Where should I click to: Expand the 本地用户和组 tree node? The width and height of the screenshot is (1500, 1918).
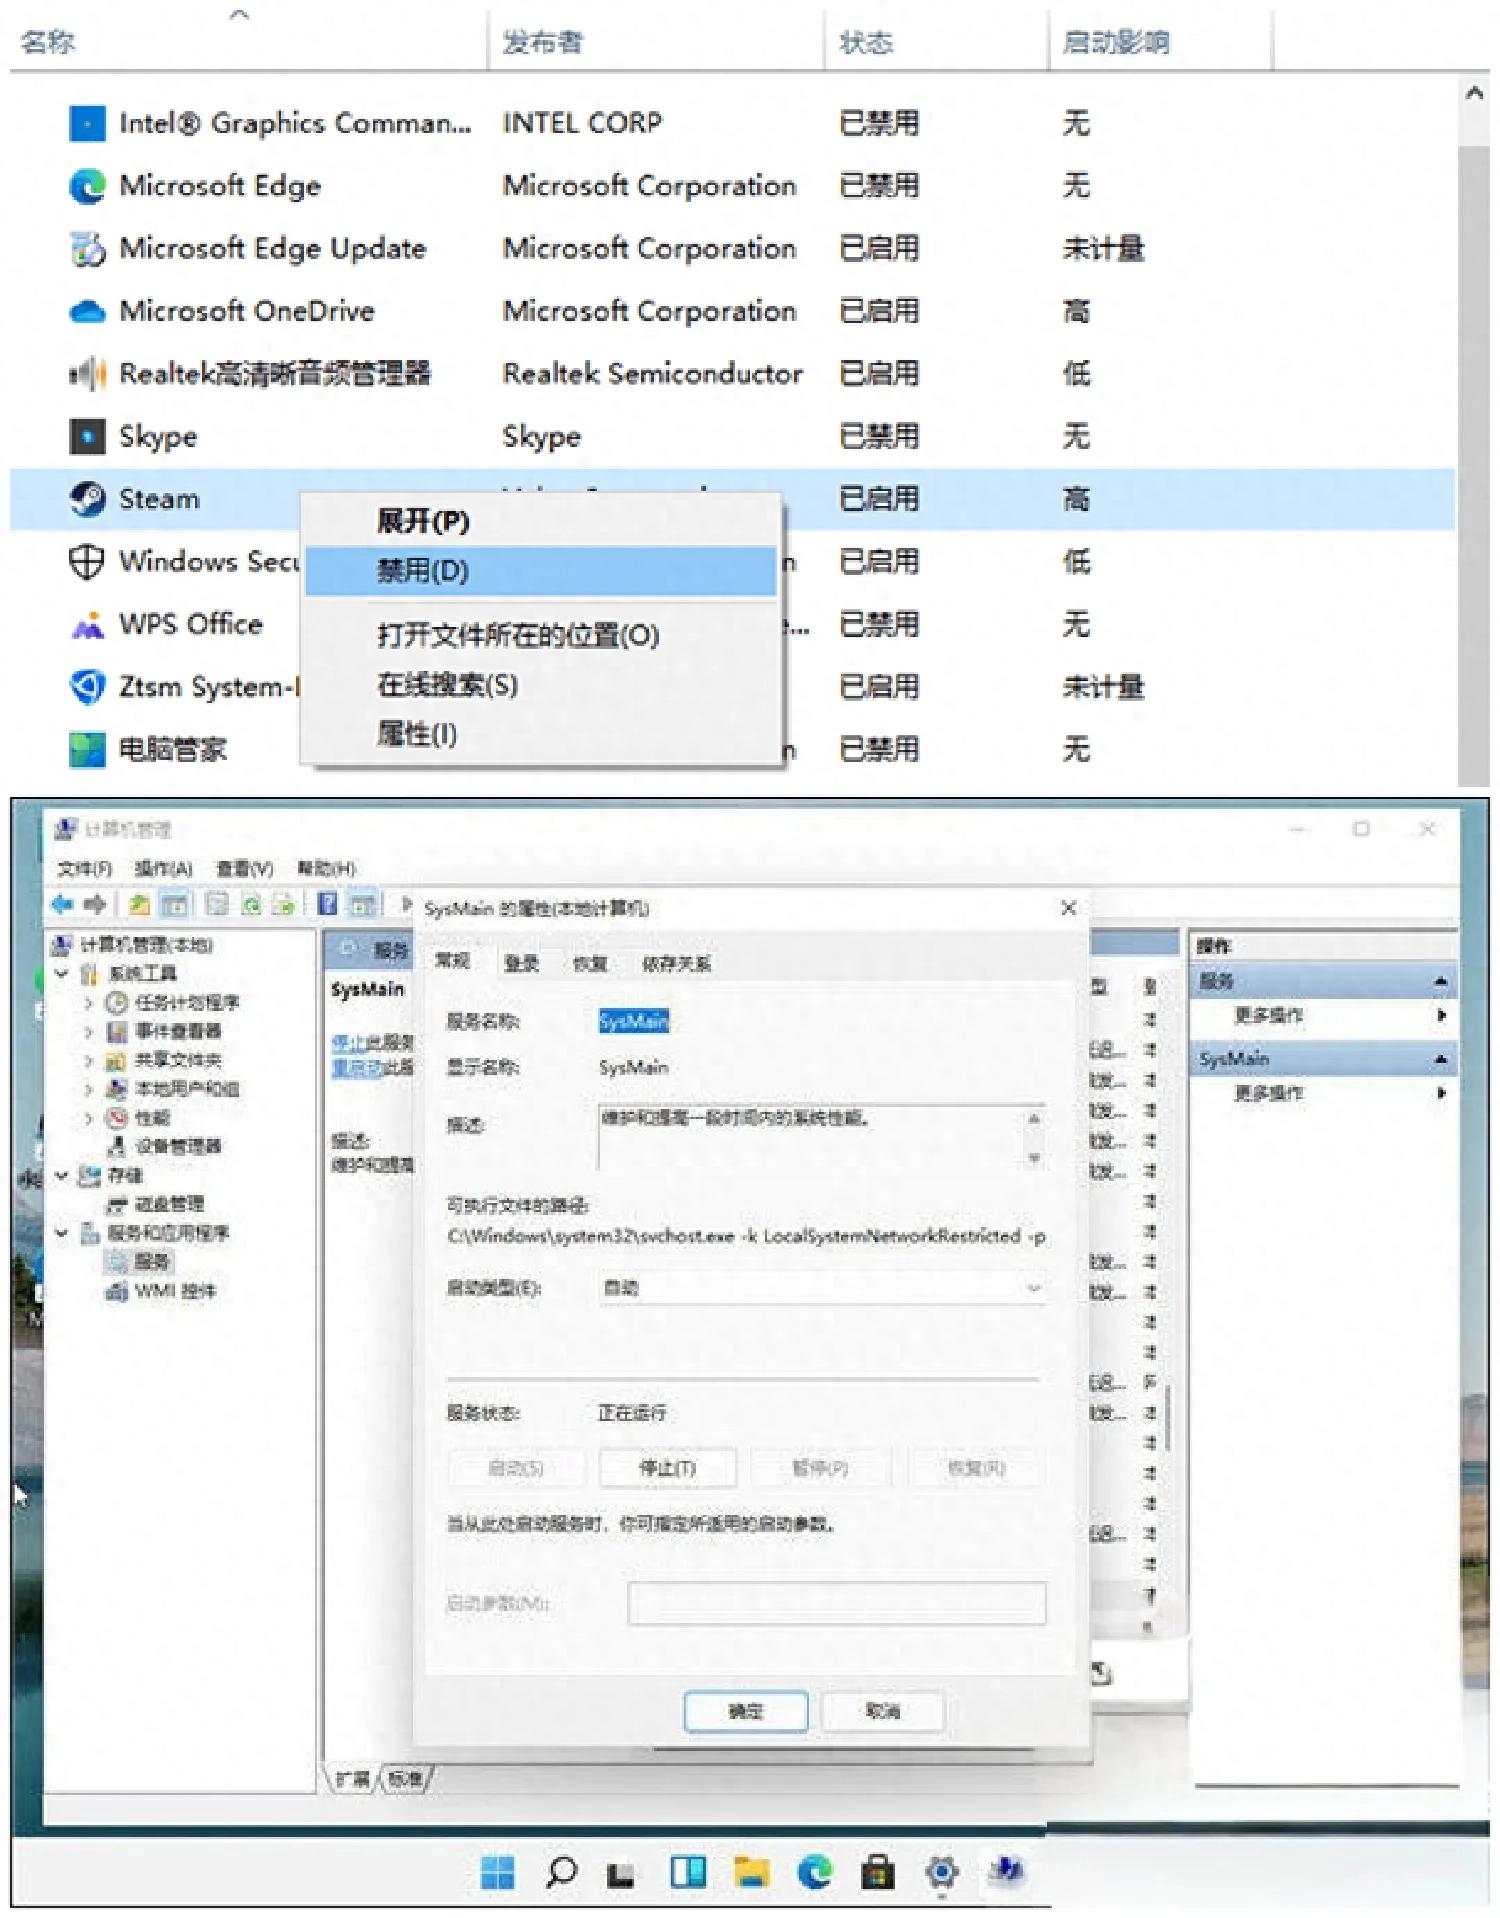[x=89, y=1089]
